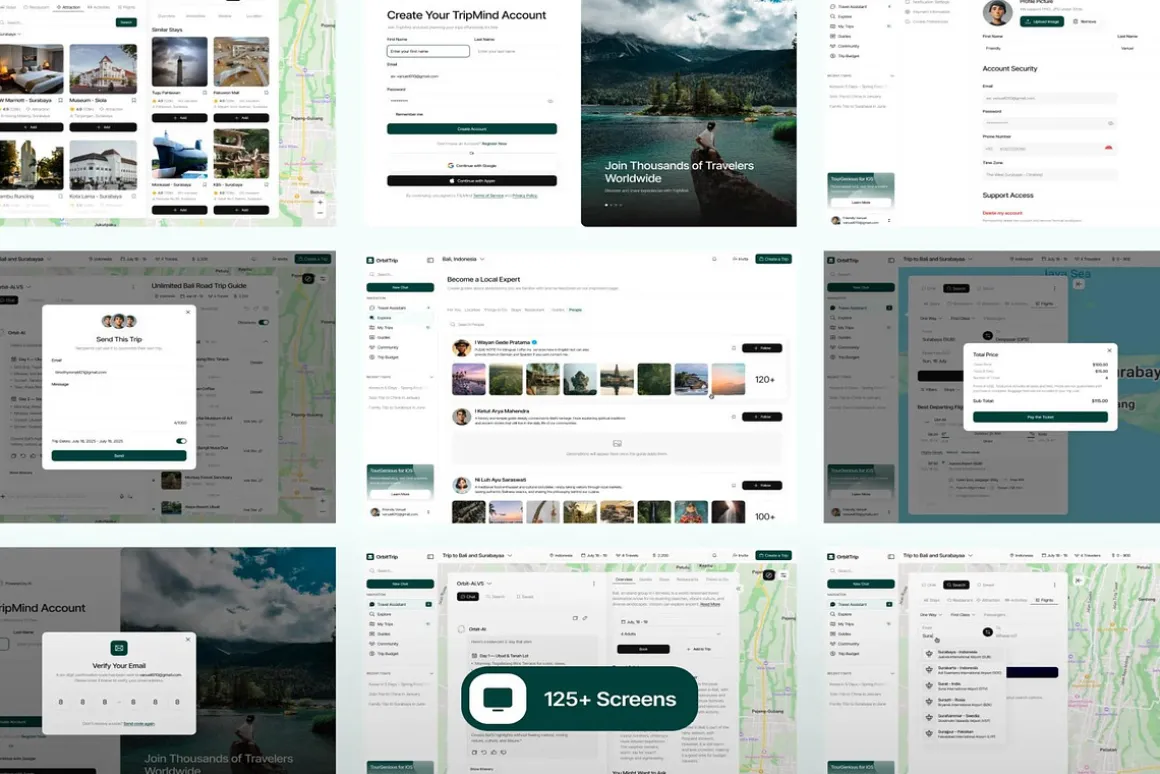Image resolution: width=1160 pixels, height=774 pixels.
Task: Zoom out the map behind Send This Trip
Action: click(x=323, y=511)
